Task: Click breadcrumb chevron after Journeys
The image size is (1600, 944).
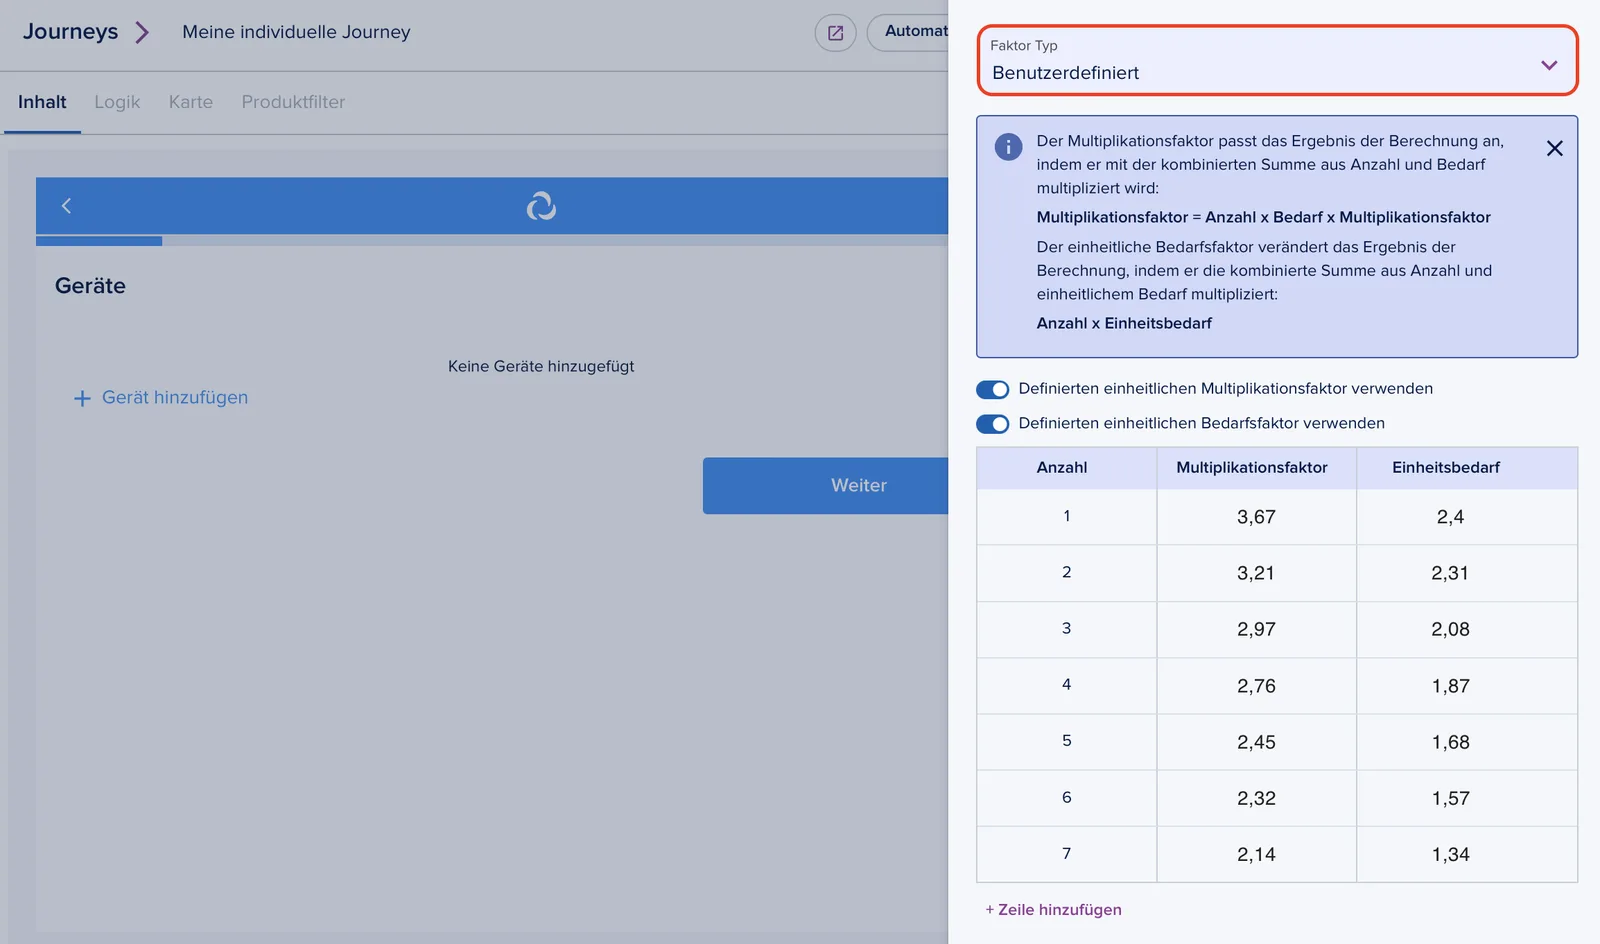Action: click(x=142, y=32)
